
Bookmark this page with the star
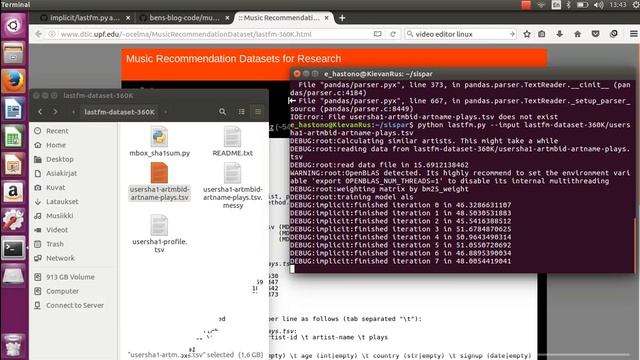527,34
